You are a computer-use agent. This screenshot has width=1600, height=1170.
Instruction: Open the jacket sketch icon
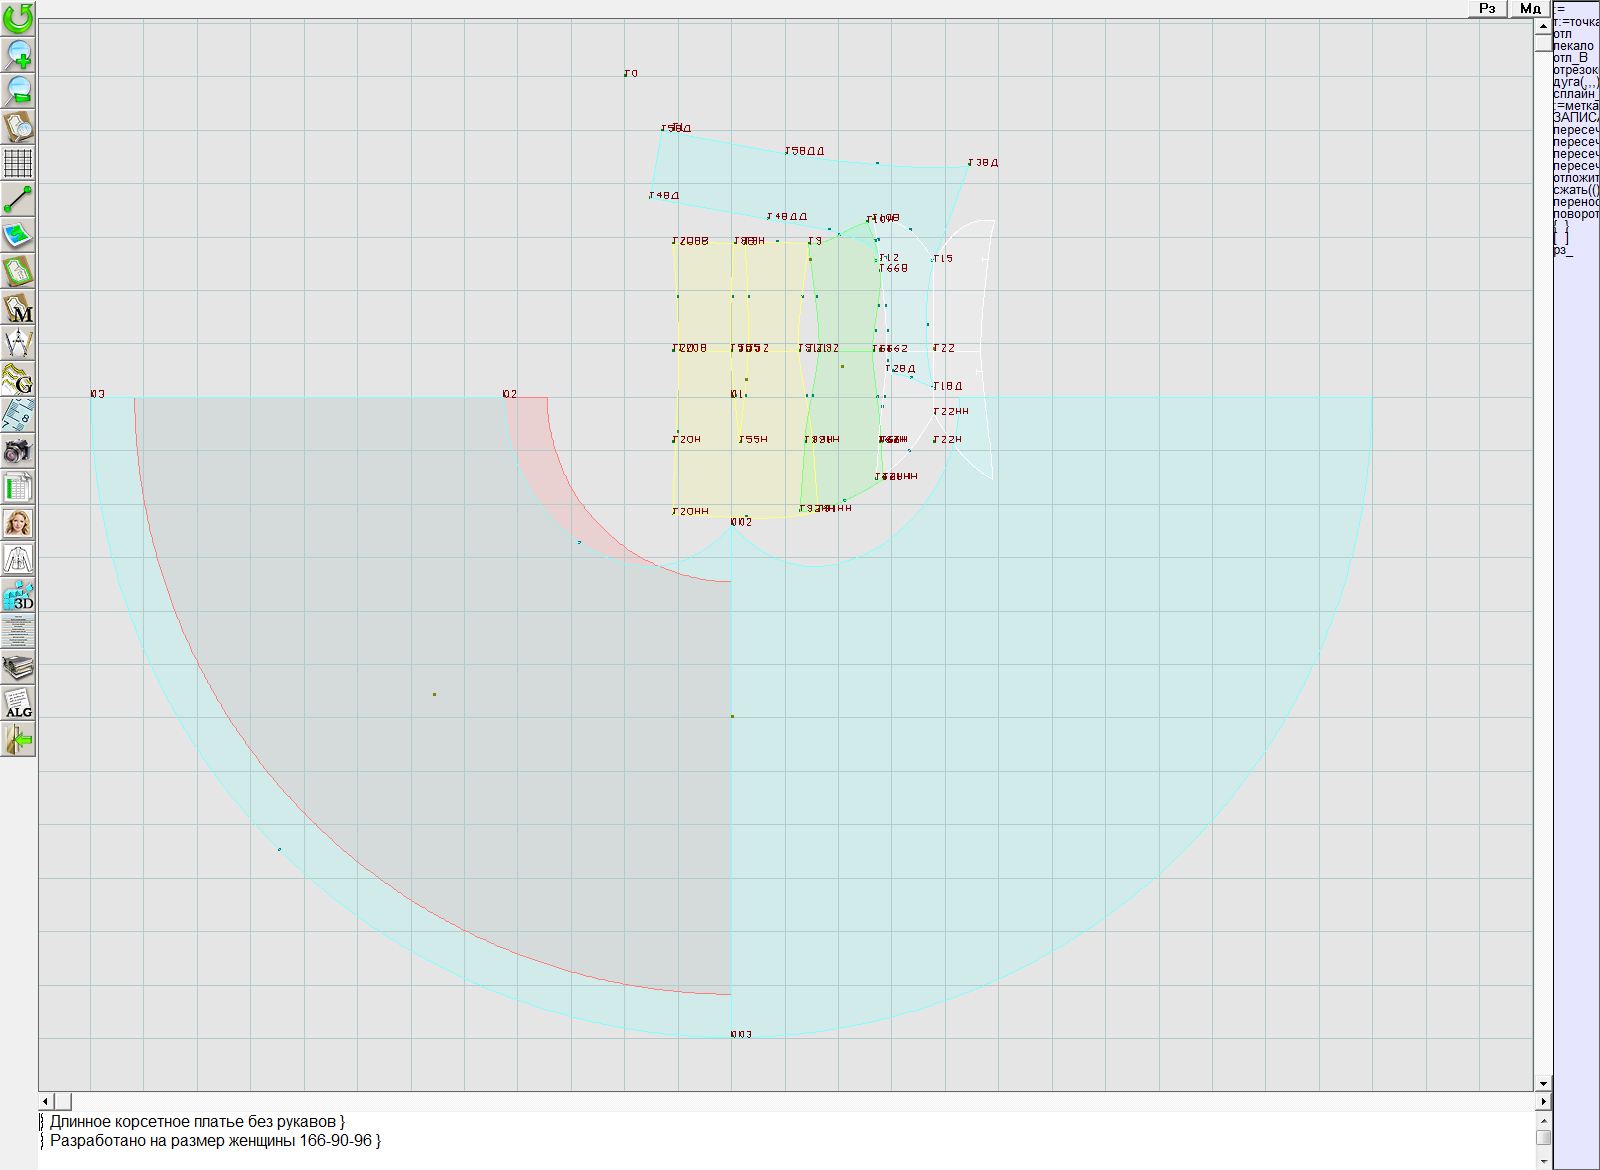tap(18, 559)
